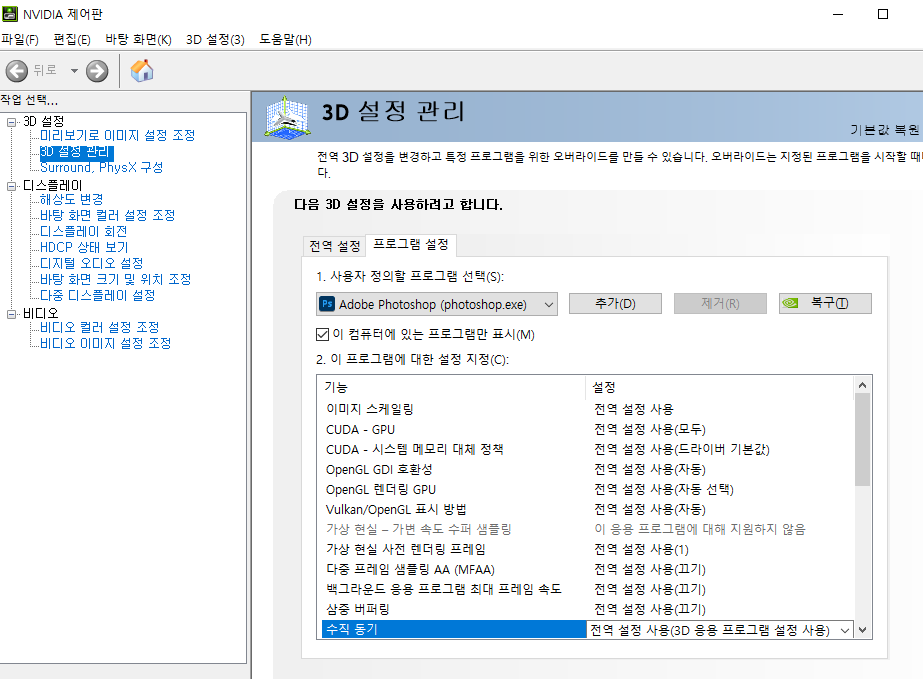Open 해상도 변경 in task tree
923x679 pixels.
point(71,200)
